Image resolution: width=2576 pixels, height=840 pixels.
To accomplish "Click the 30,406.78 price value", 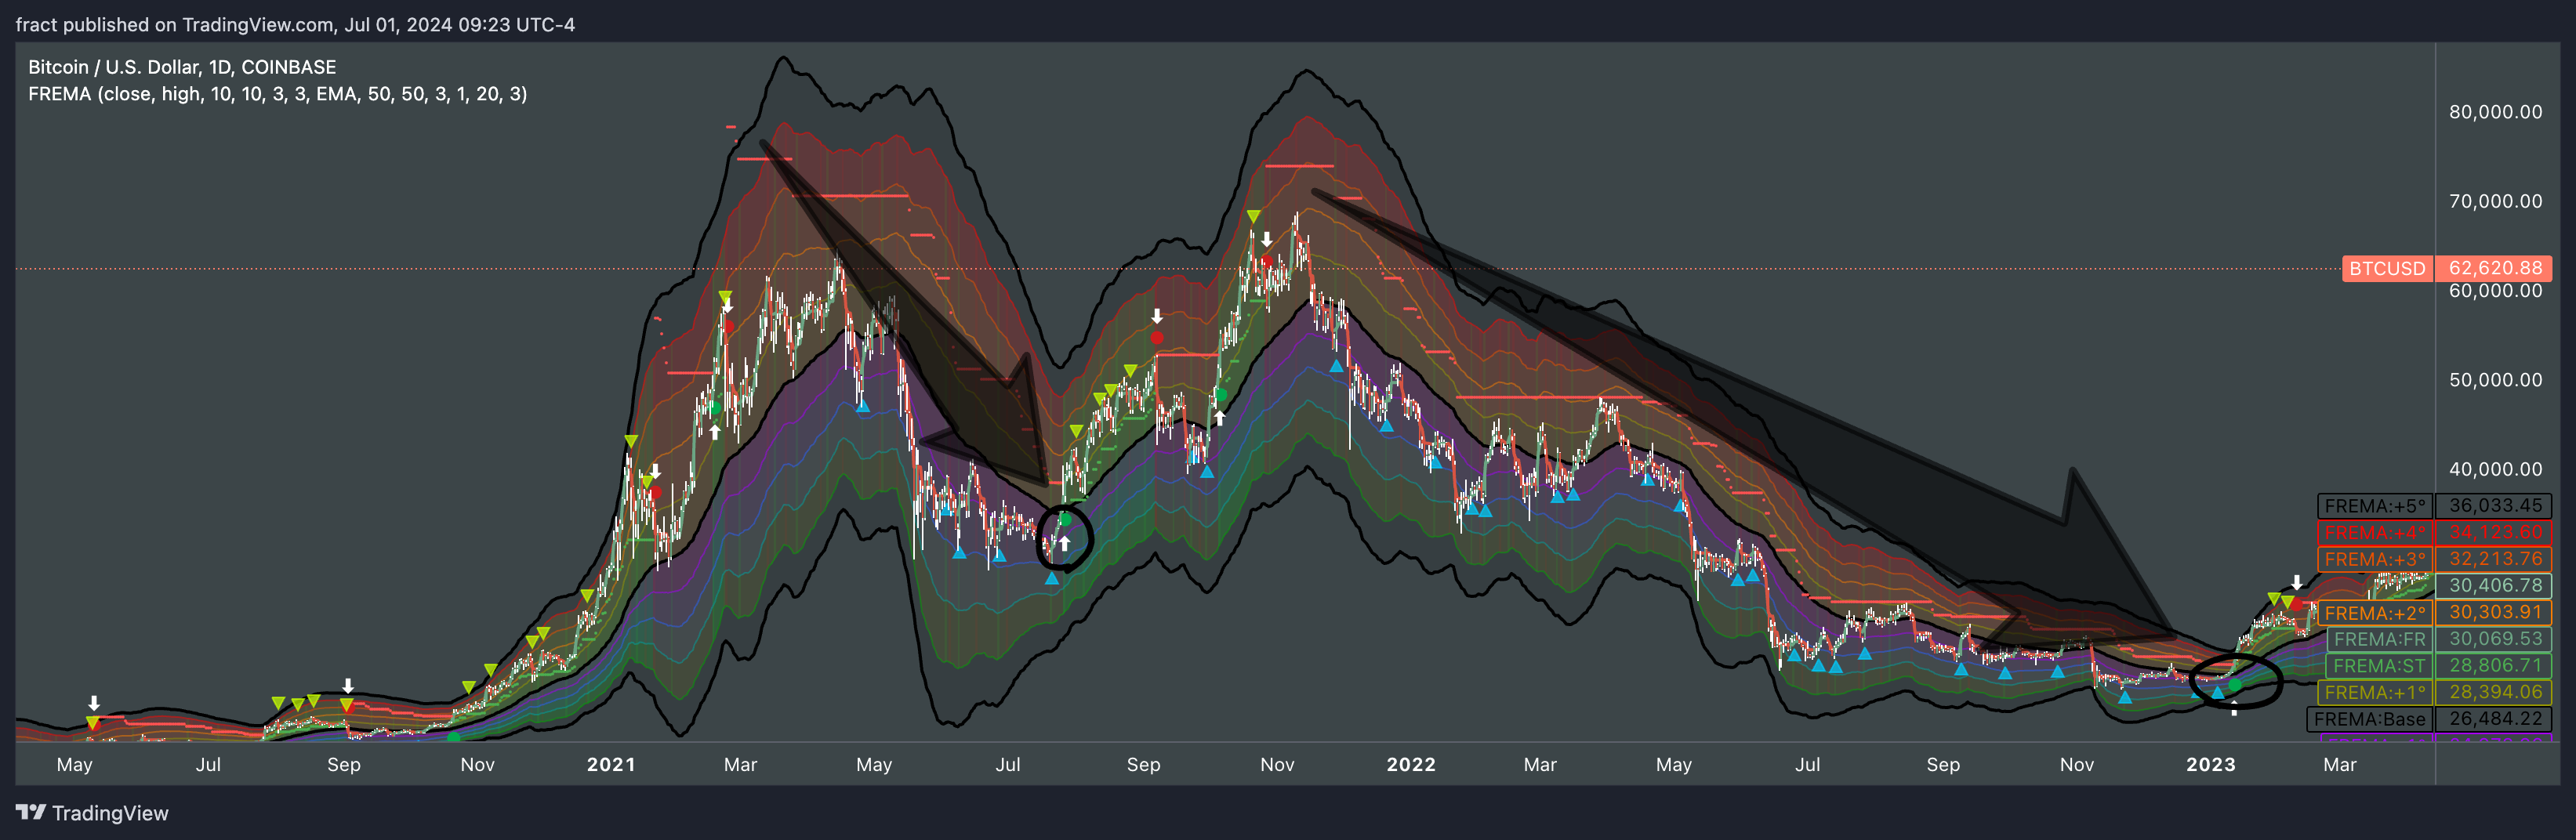I will (2495, 586).
